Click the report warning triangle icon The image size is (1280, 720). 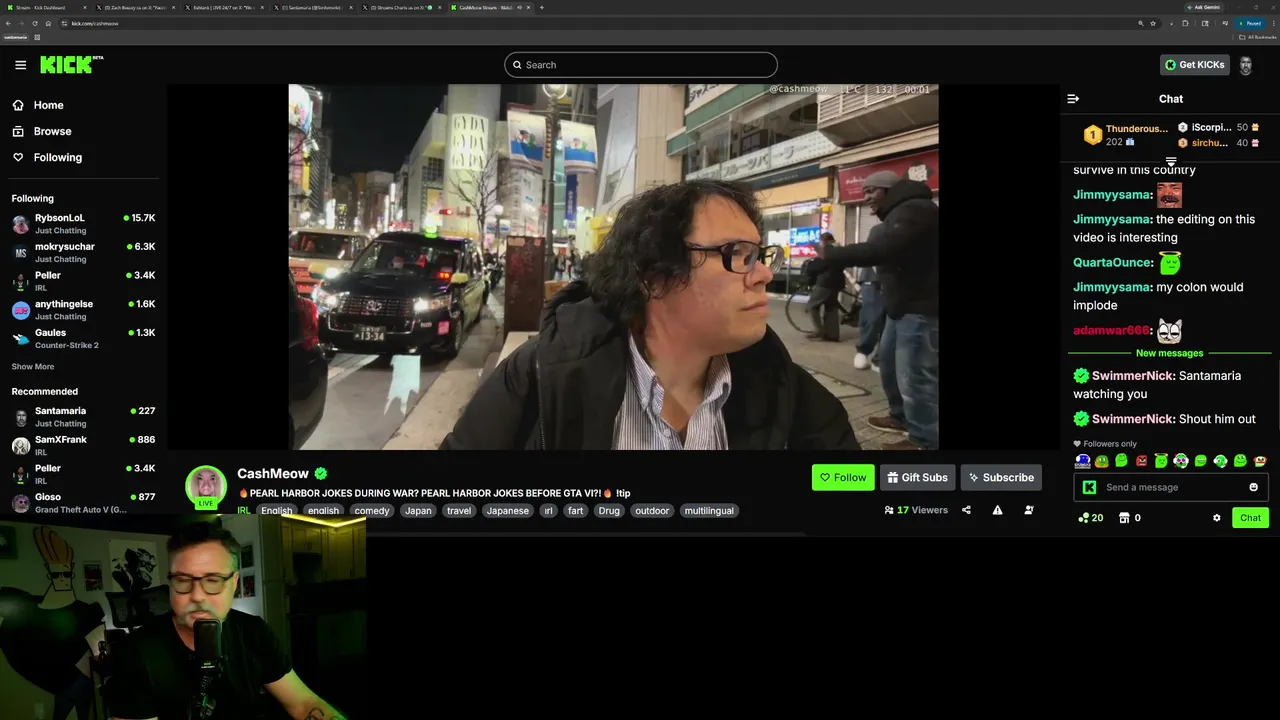click(x=997, y=510)
